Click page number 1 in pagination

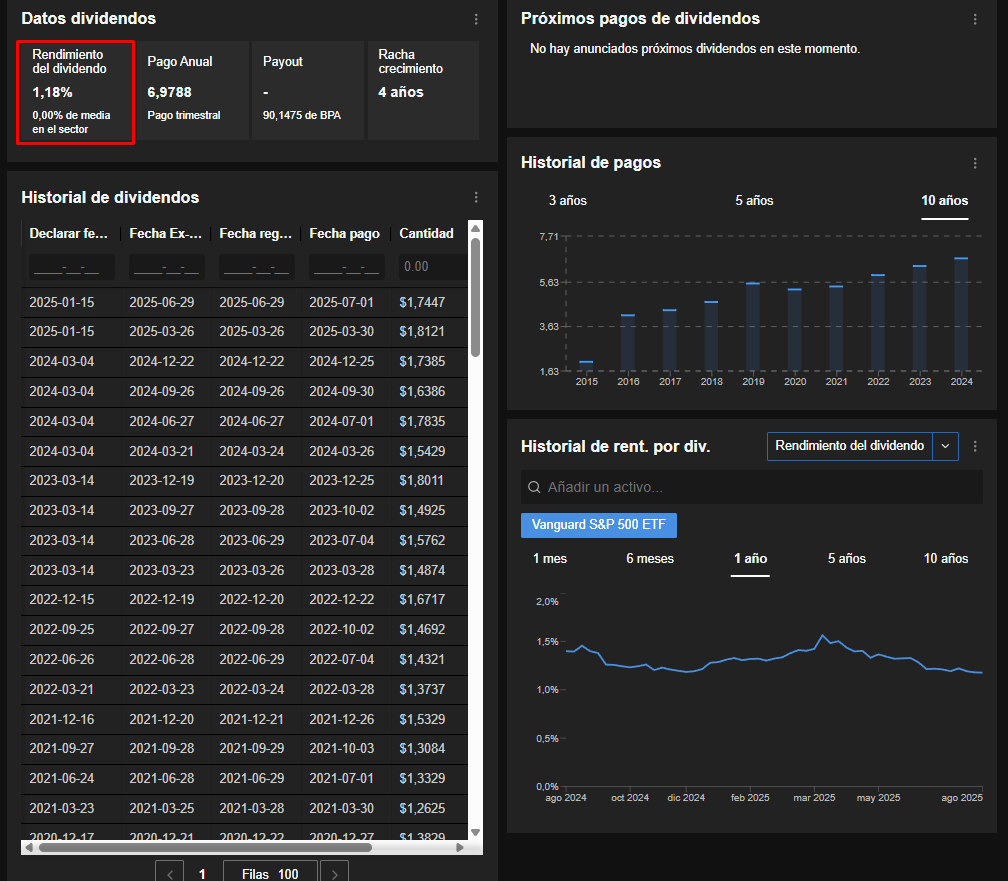point(202,873)
